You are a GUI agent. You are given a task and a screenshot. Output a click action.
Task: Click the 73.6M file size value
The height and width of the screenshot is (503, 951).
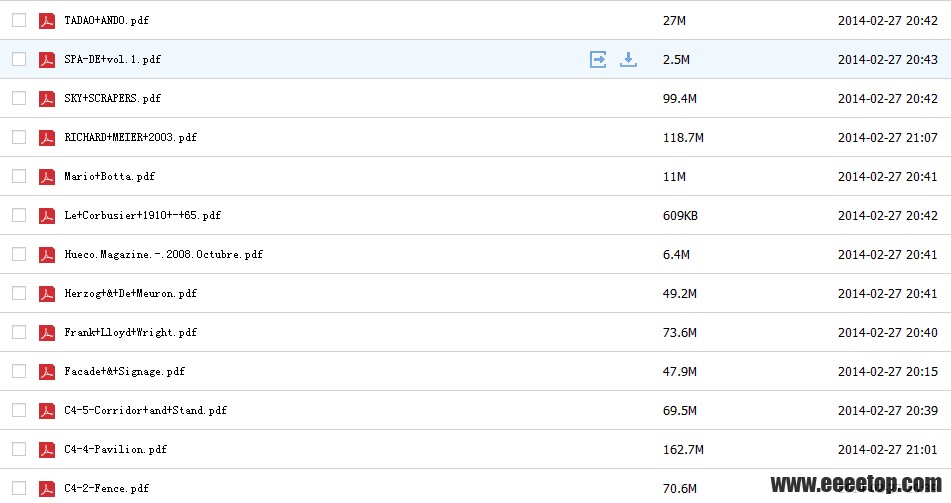pyautogui.click(x=679, y=333)
